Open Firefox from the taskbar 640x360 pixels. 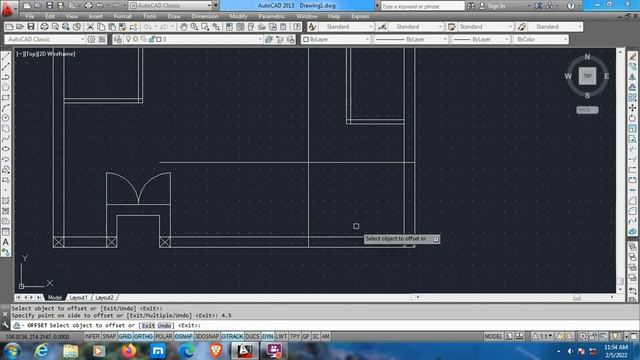click(x=129, y=351)
